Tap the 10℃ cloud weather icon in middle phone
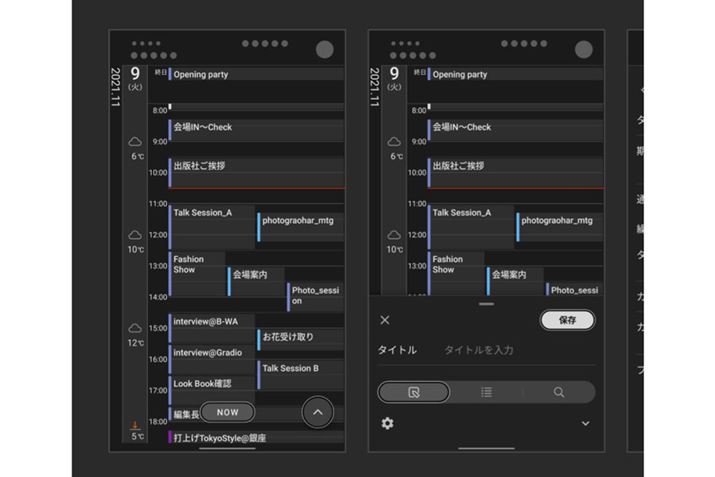This screenshot has width=715, height=477. click(394, 235)
